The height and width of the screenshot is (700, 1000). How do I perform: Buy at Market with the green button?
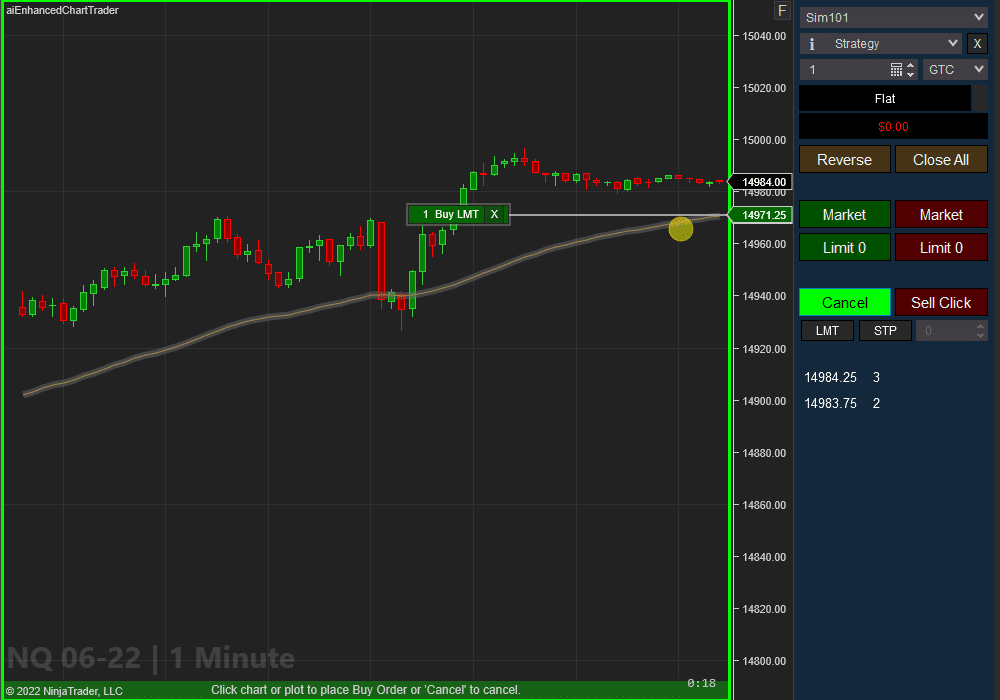(844, 214)
